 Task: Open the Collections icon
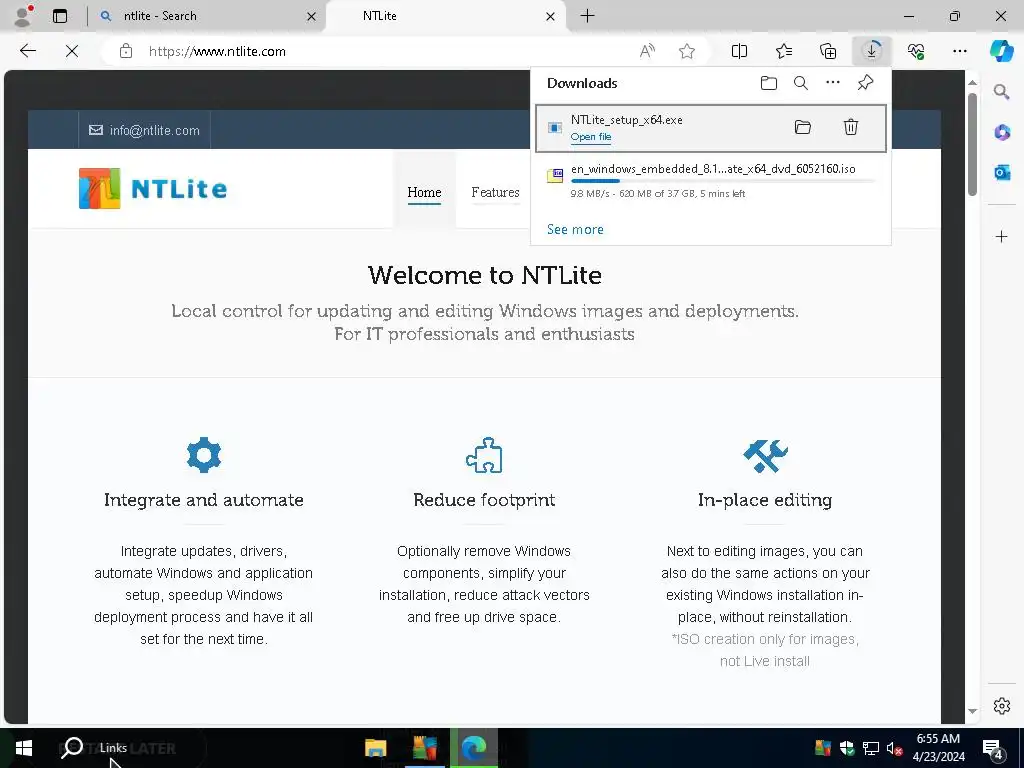(828, 51)
